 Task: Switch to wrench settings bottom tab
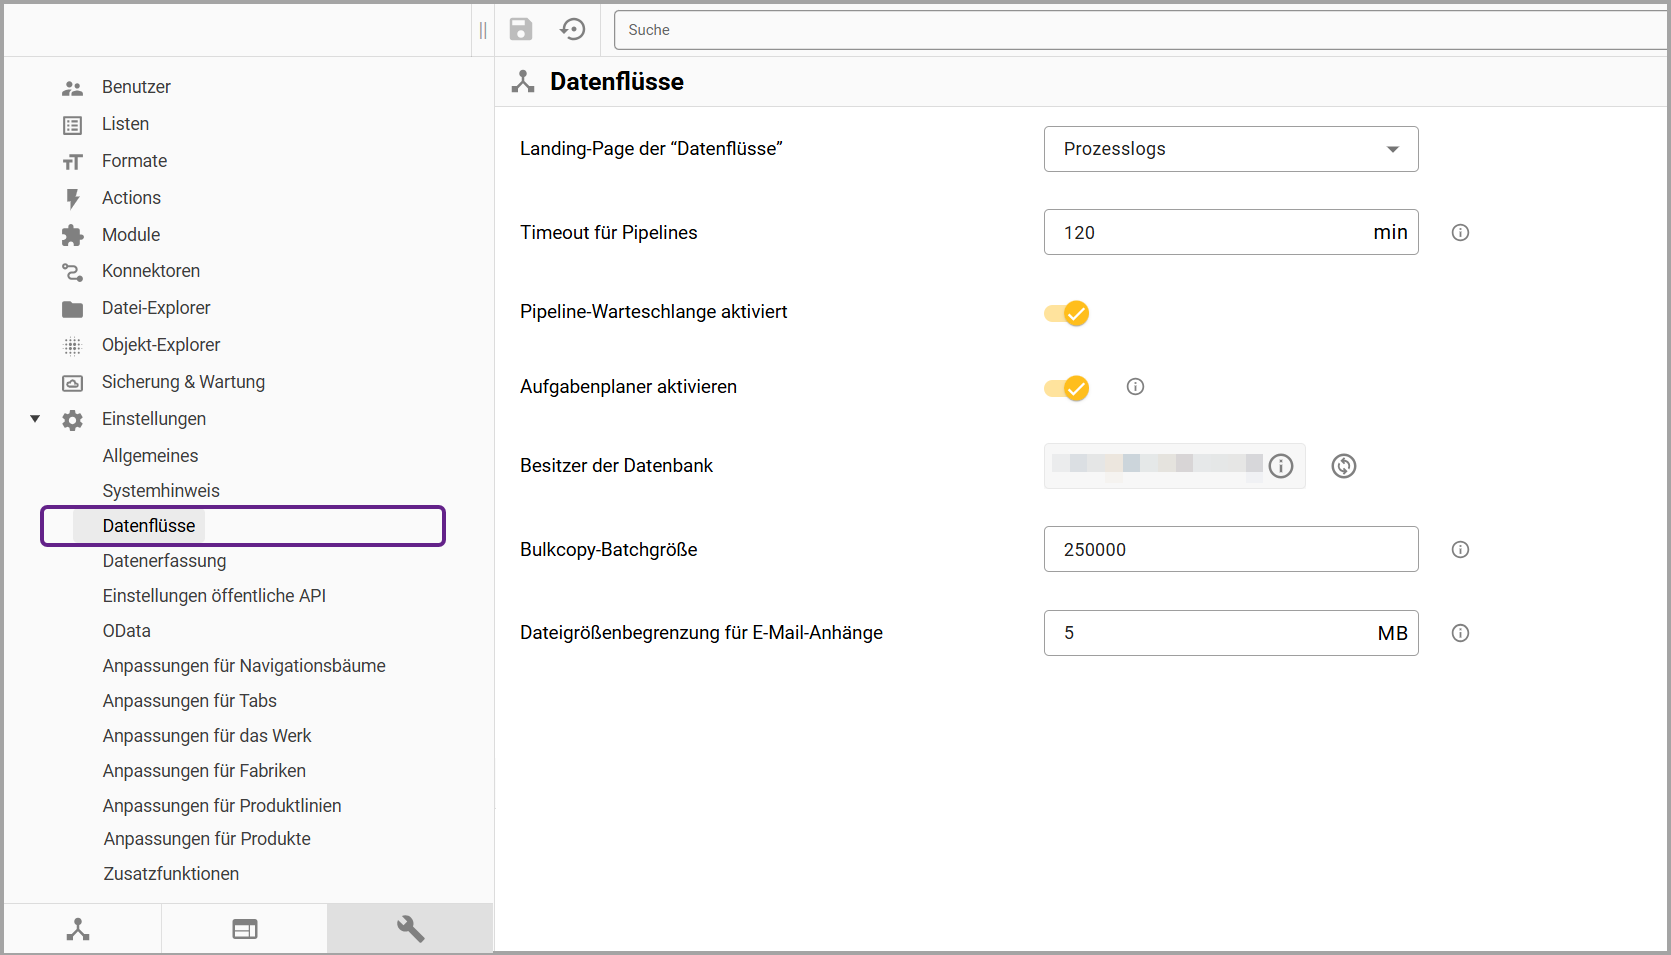coord(410,929)
